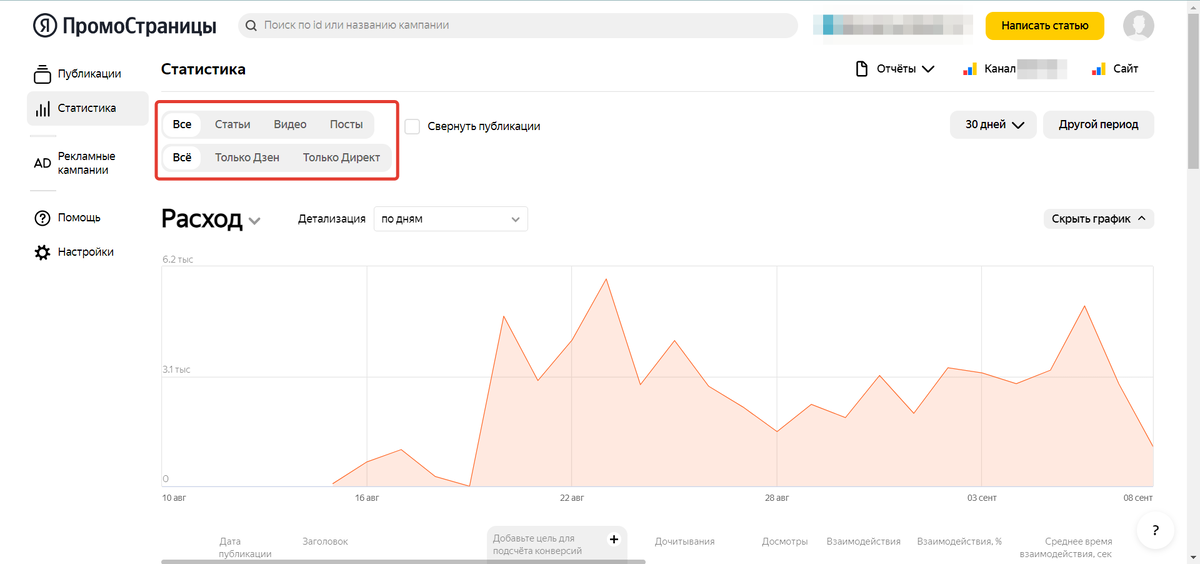Click the 3.1 тыс axis value
Image resolution: width=1200 pixels, height=564 pixels.
[x=177, y=370]
